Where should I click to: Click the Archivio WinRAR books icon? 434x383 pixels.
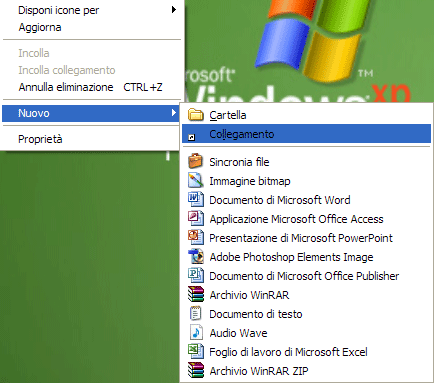[x=196, y=294]
